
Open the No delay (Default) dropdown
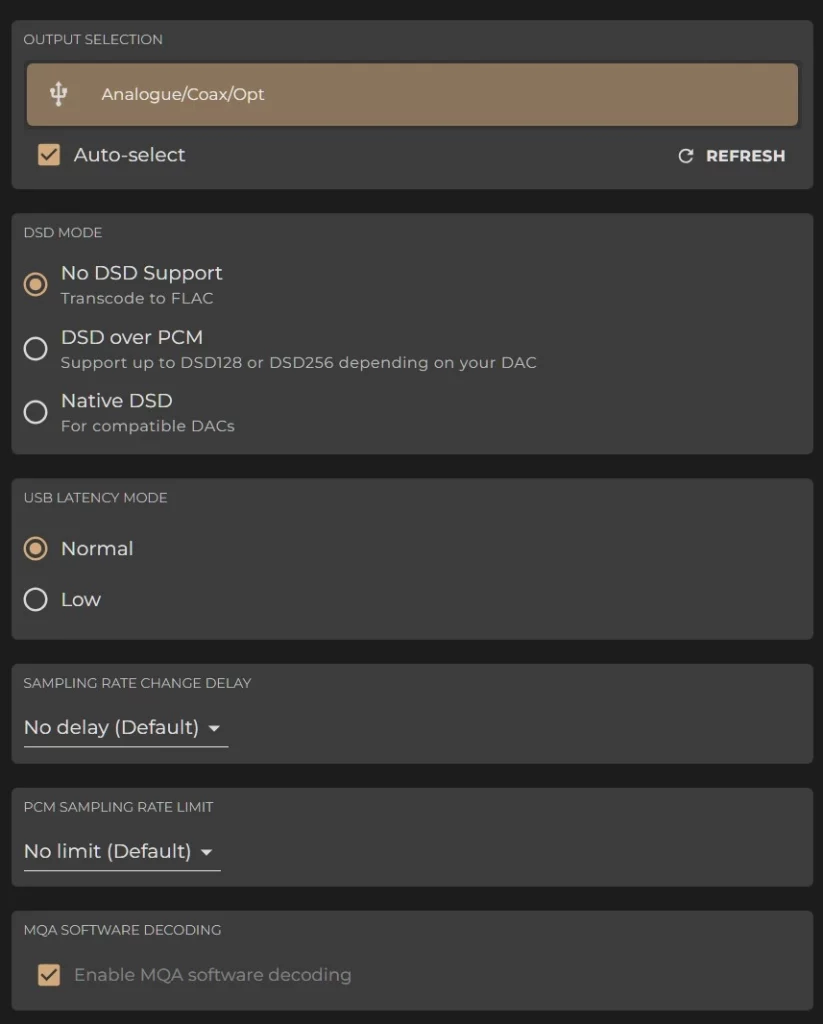pos(125,728)
